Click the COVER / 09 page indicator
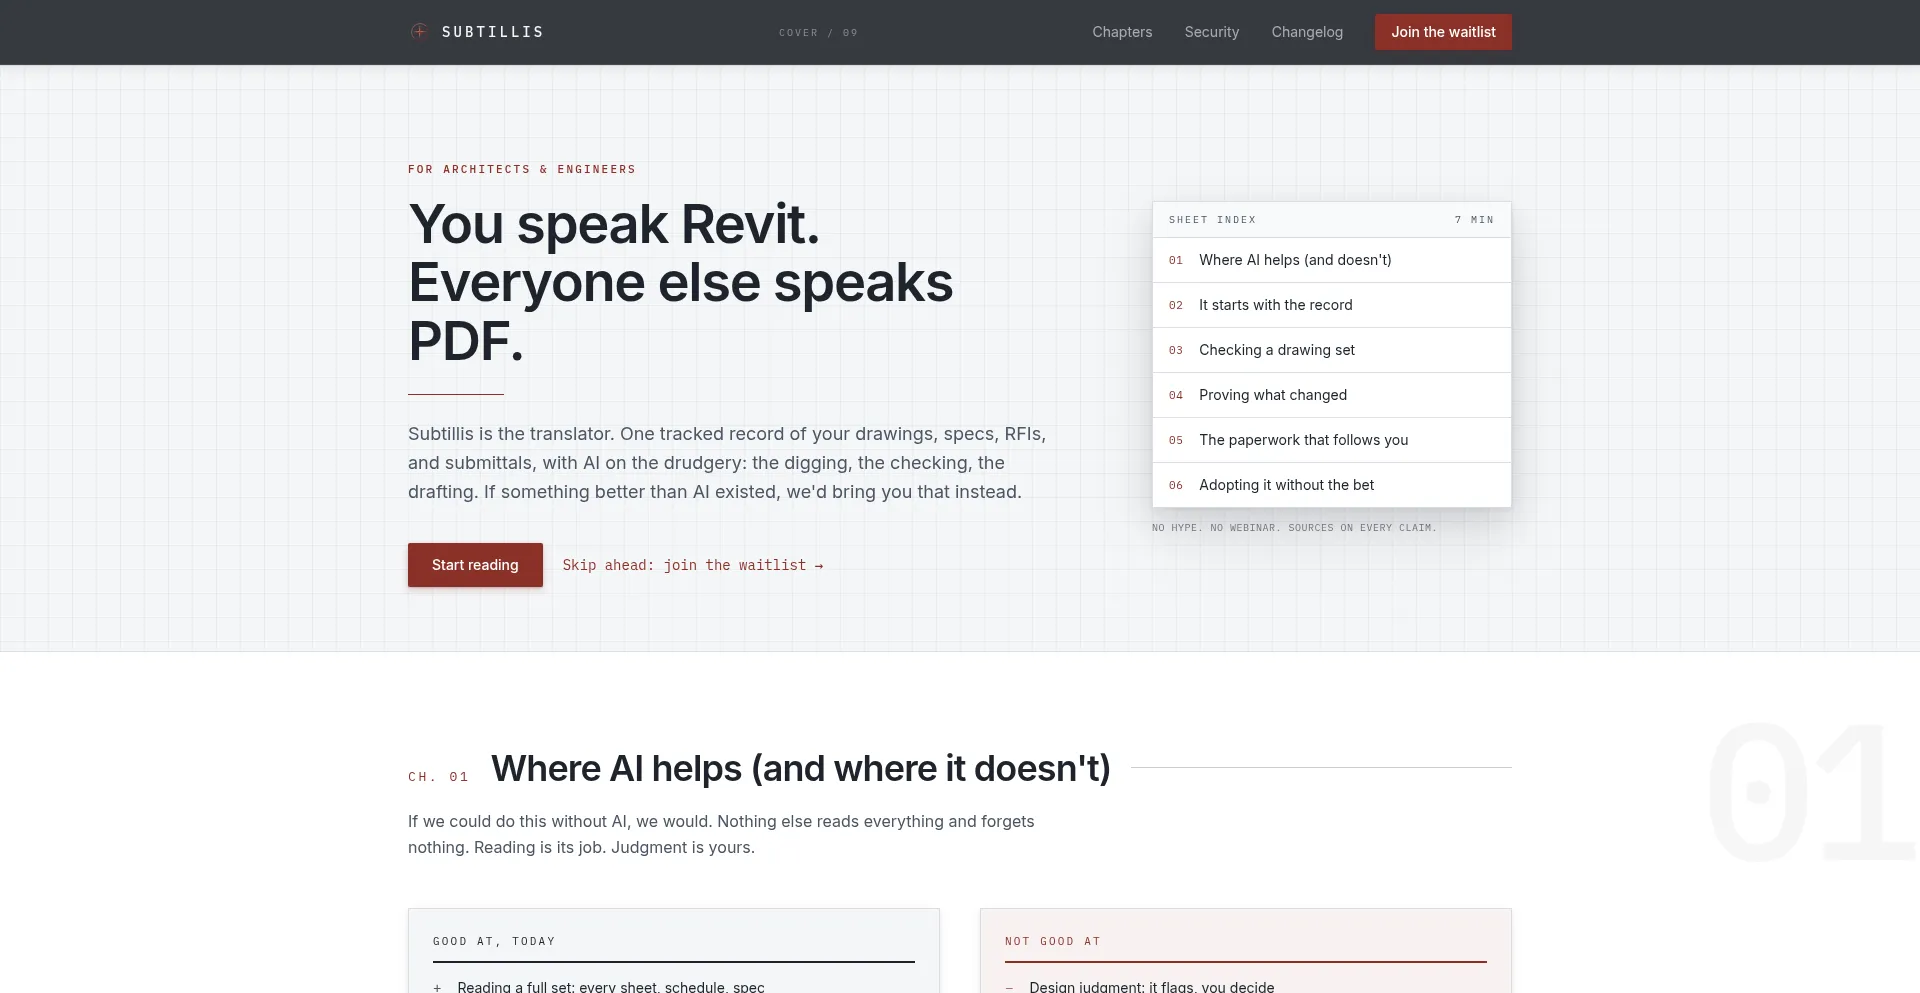 (x=818, y=33)
